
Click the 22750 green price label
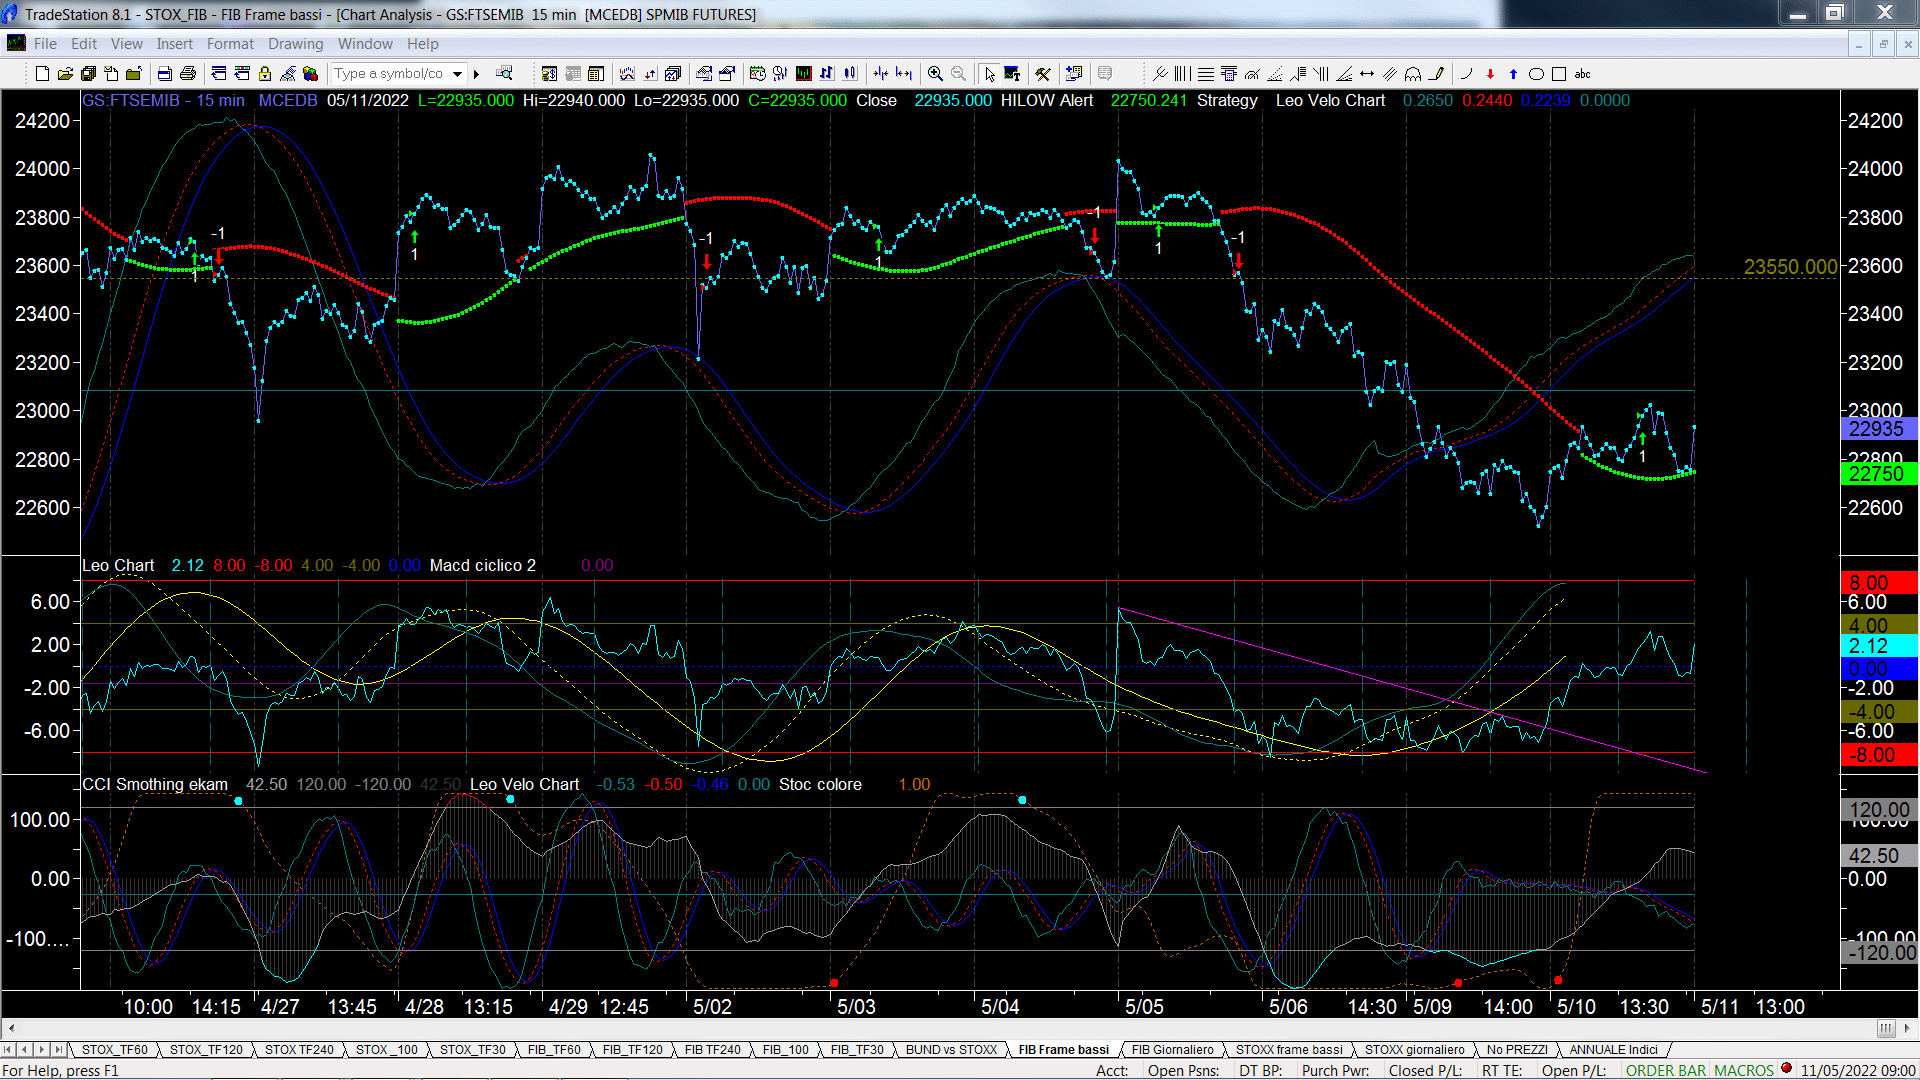coord(1877,474)
